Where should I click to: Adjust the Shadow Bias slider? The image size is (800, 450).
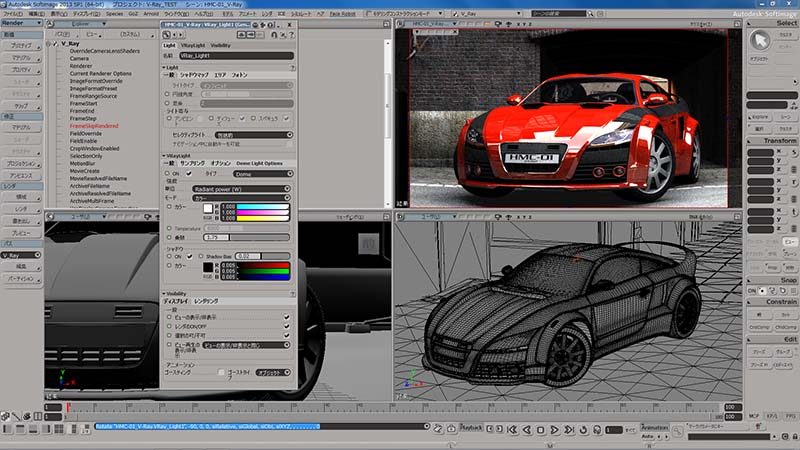263,256
